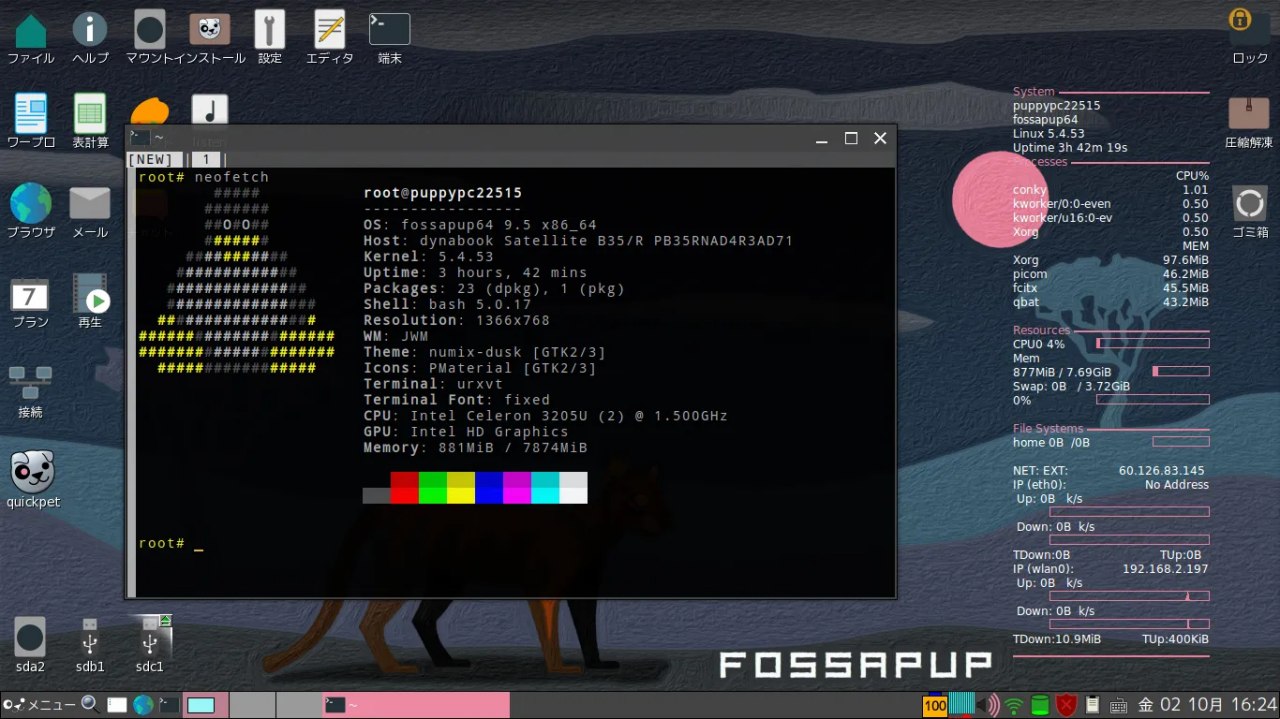
Task: Close the terminal window
Action: coord(880,138)
